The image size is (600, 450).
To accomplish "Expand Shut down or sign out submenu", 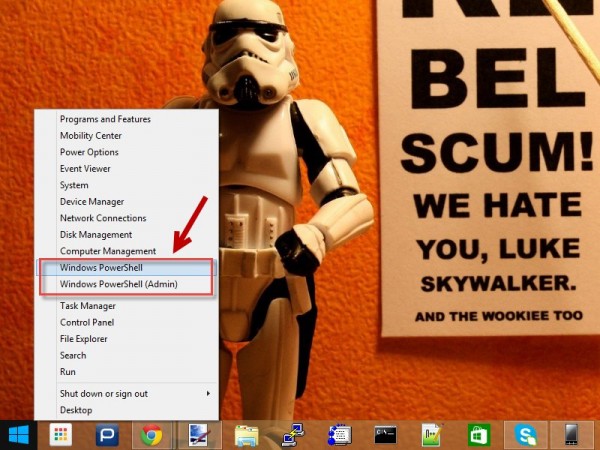I will pyautogui.click(x=127, y=393).
